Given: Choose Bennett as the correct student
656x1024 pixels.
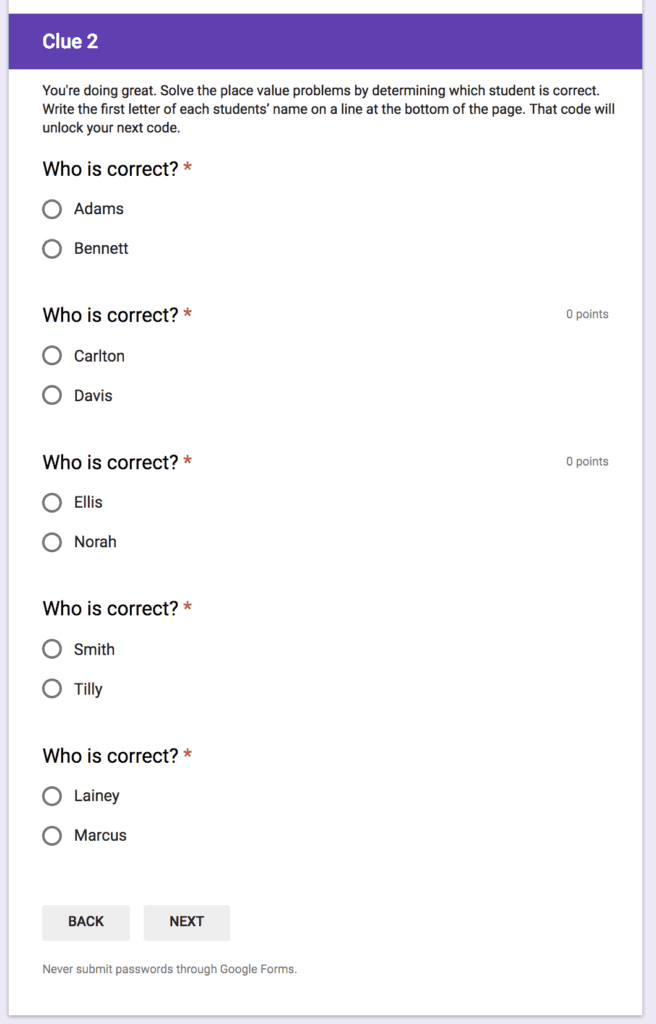Looking at the screenshot, I should click(52, 249).
